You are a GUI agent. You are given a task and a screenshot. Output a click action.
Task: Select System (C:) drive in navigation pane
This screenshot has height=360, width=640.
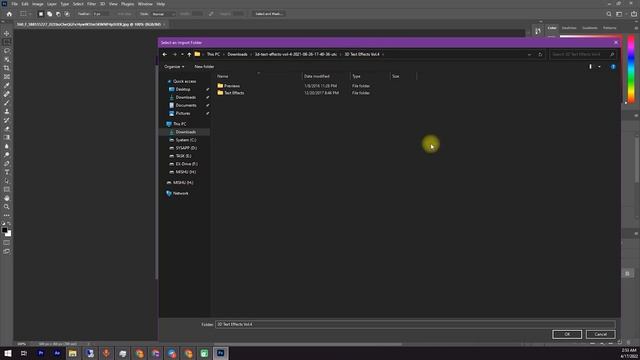tap(186, 140)
